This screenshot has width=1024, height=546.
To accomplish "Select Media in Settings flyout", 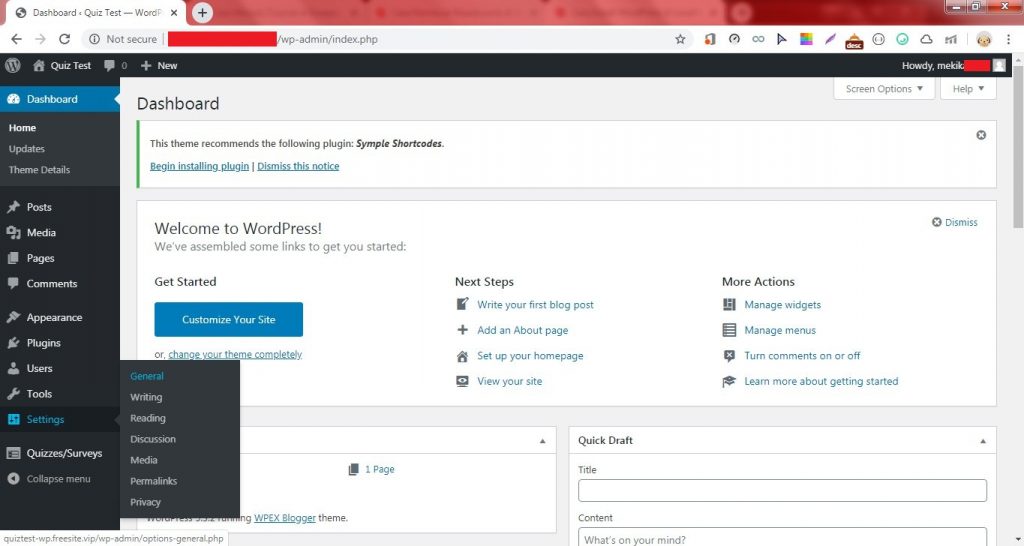I will [x=144, y=460].
